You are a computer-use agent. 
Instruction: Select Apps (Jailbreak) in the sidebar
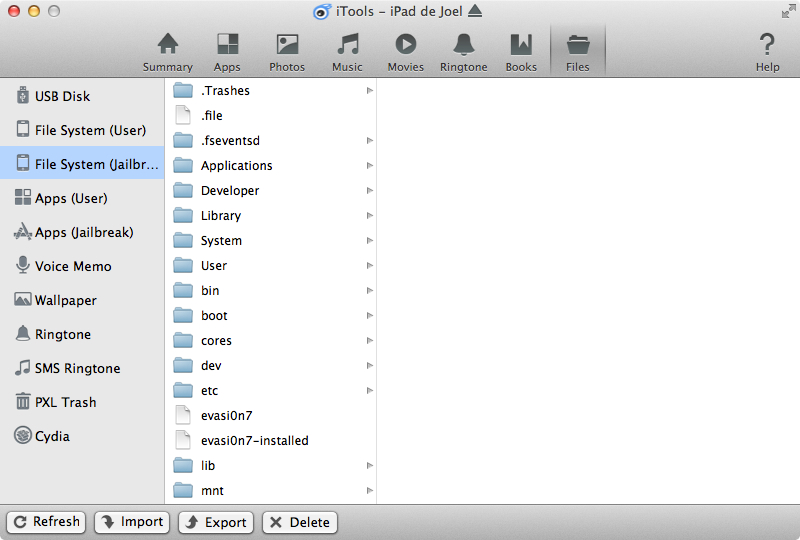point(82,232)
